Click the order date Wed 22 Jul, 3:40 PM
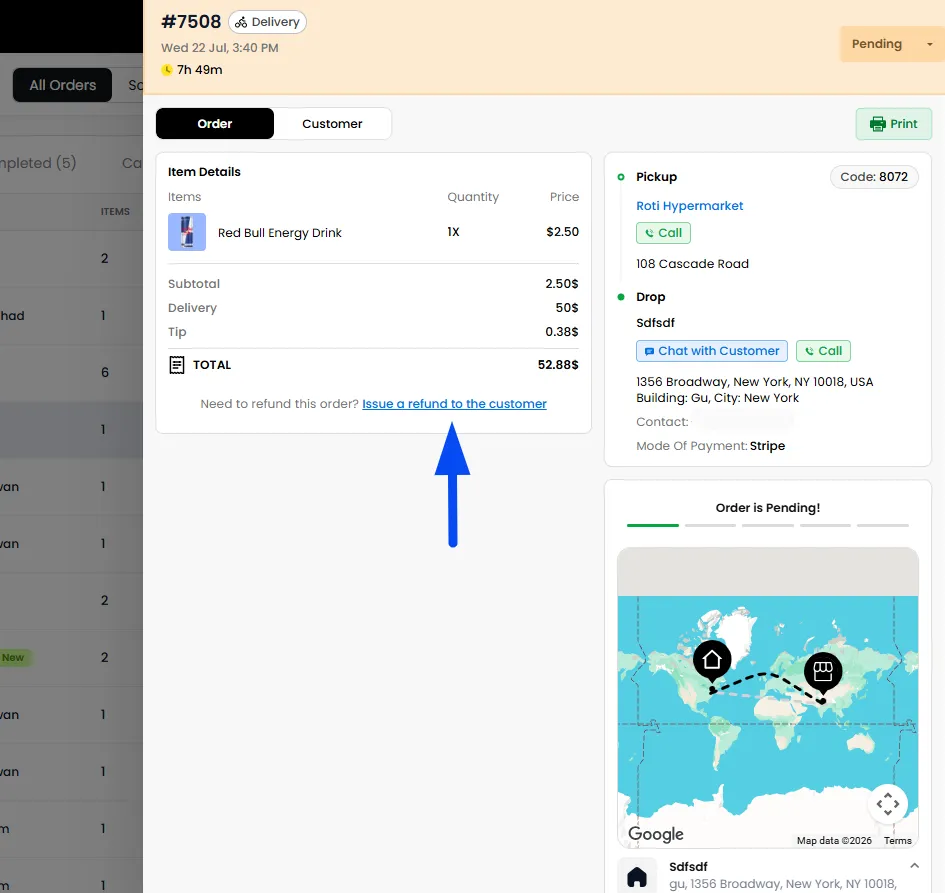 220,48
